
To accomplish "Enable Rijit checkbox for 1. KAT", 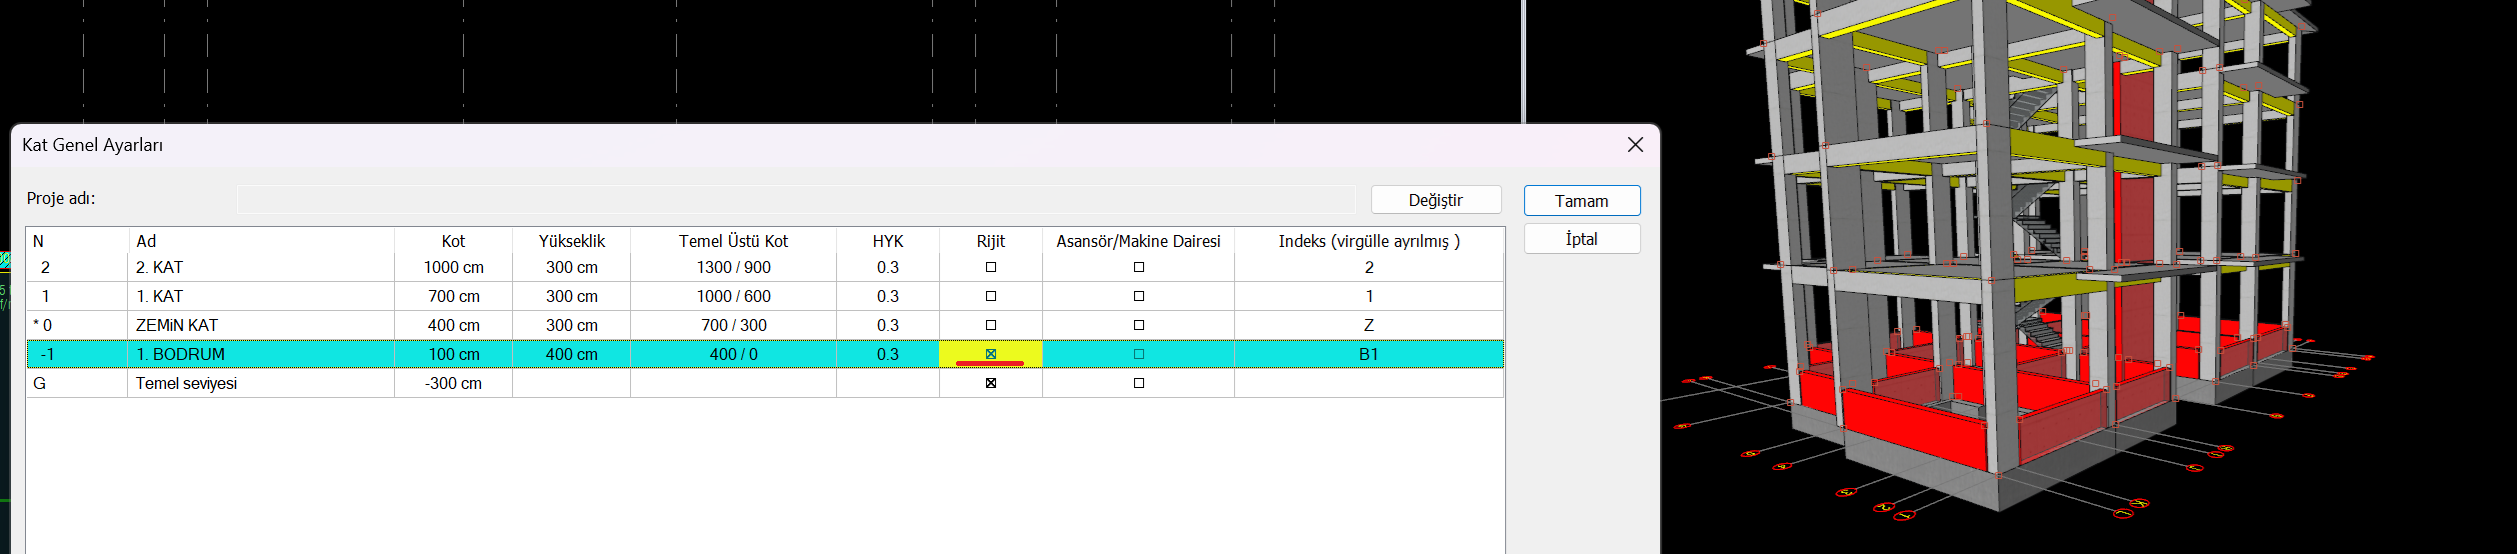I will click(991, 296).
